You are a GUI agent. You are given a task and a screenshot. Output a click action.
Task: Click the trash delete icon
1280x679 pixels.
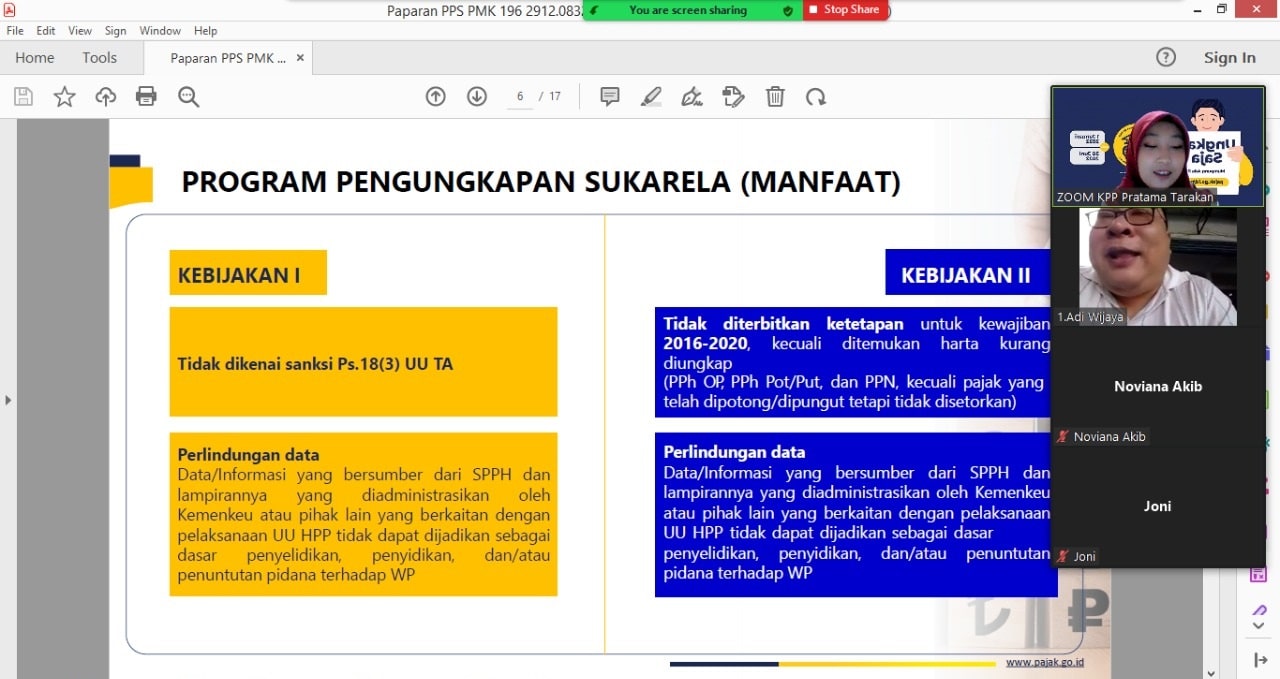point(775,97)
